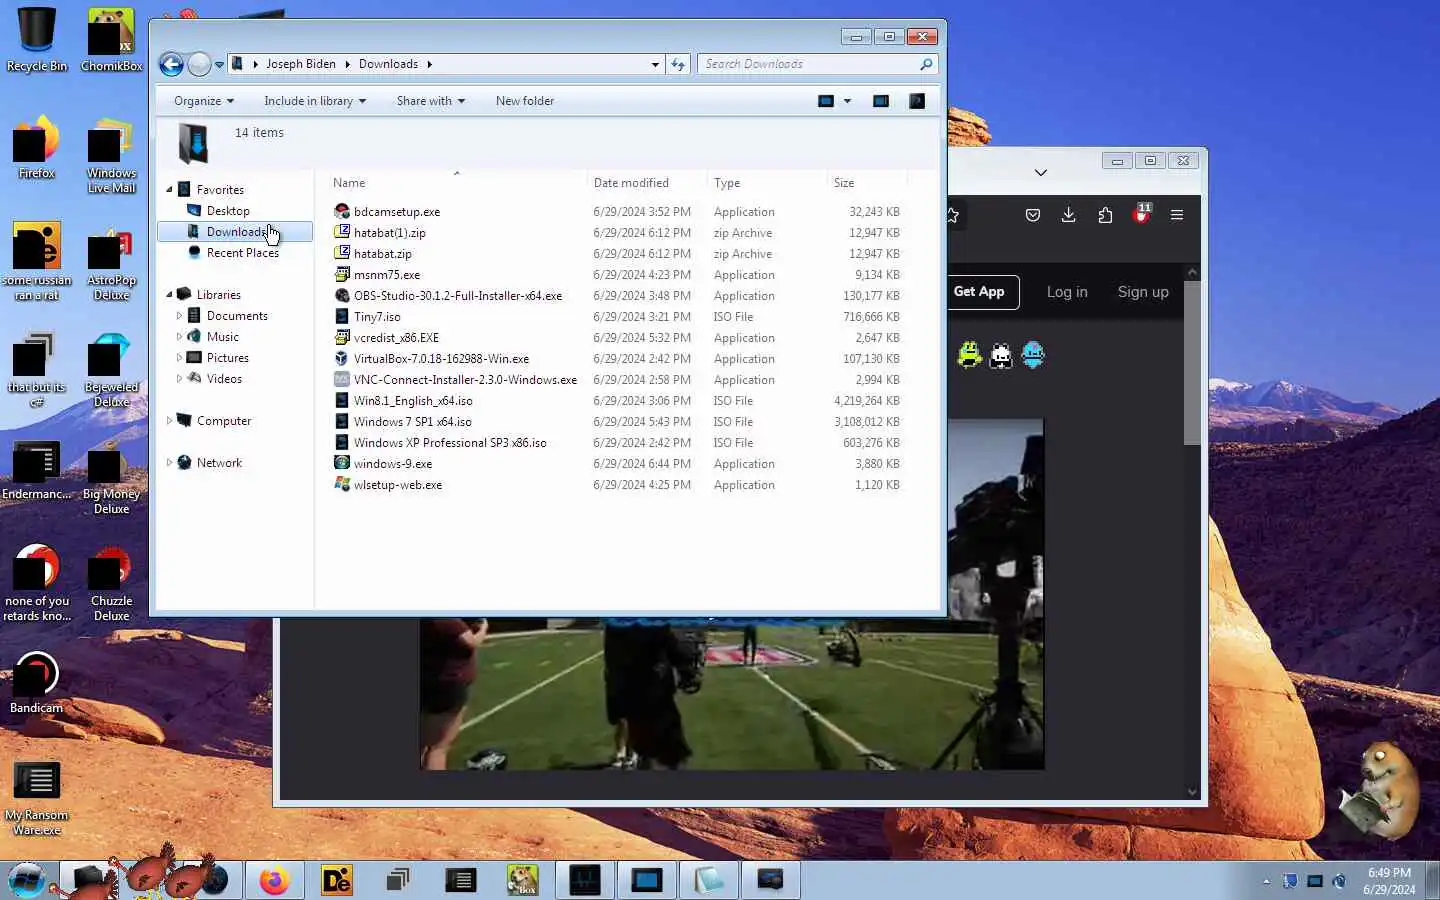
Task: Select My Ransom Ware.exe desktop icon
Action: coord(37,797)
